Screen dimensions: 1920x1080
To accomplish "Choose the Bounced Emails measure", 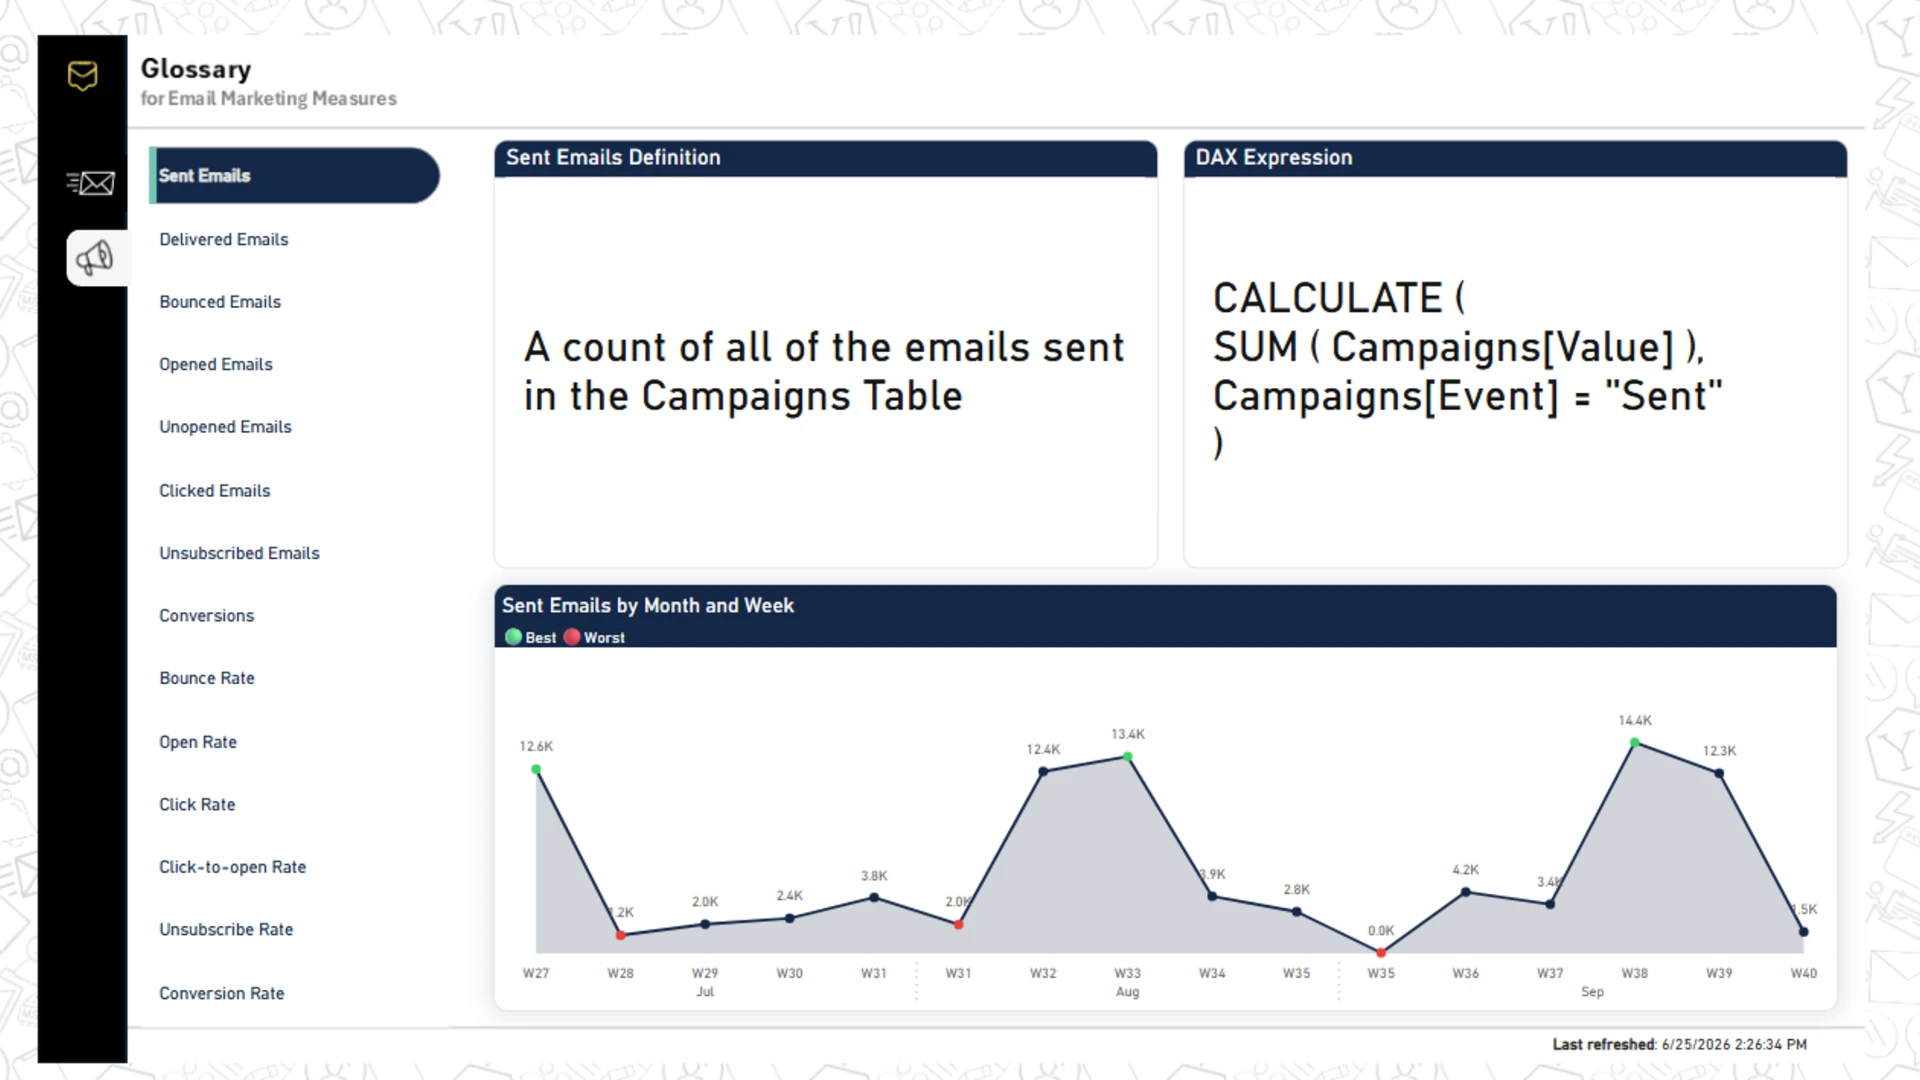I will (x=220, y=302).
